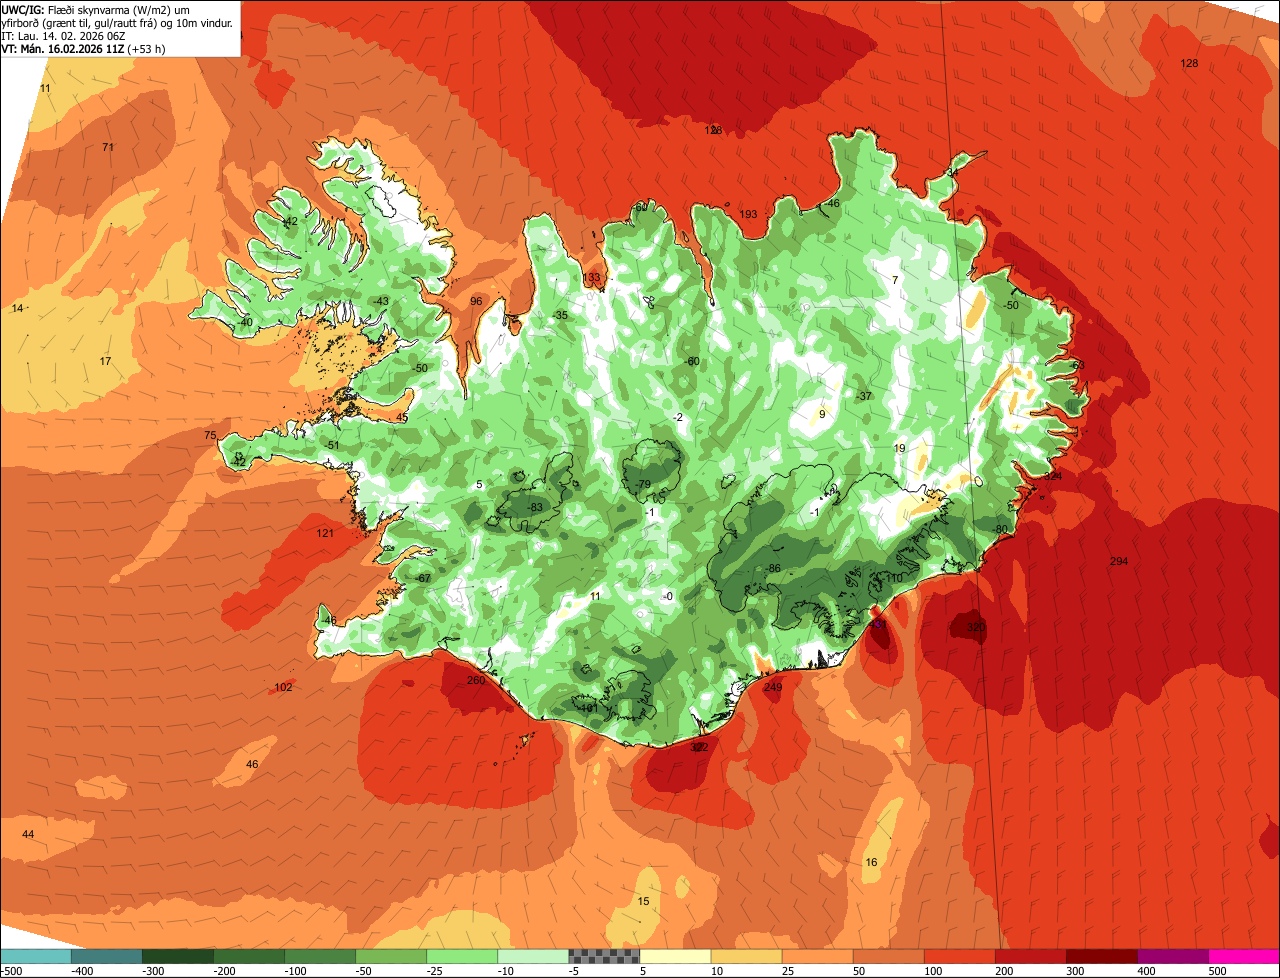
Task: Pick the -200 to -100 green legend swatch
Action: coord(248,956)
